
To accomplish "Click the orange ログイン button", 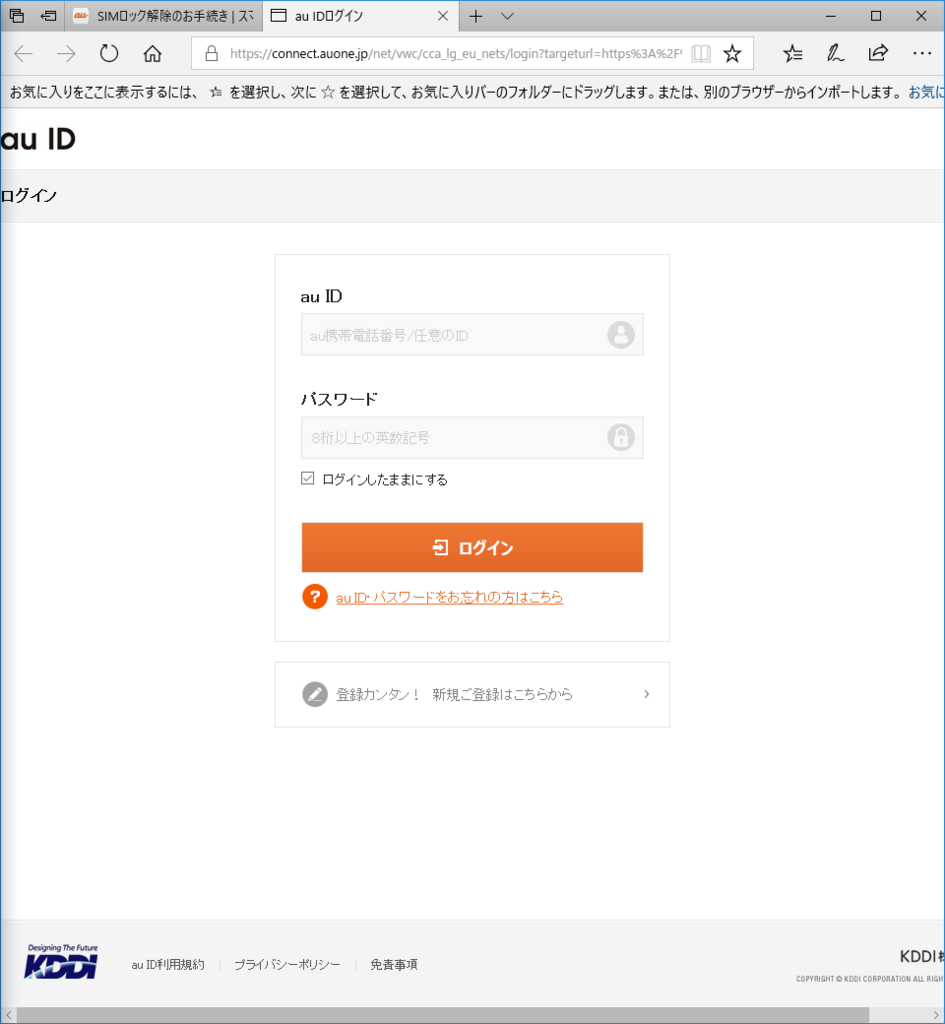I will click(x=472, y=547).
